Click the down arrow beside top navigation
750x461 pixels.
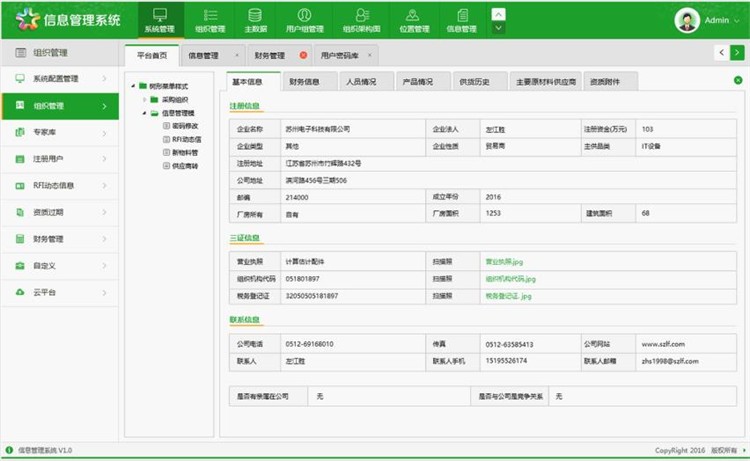[x=498, y=28]
